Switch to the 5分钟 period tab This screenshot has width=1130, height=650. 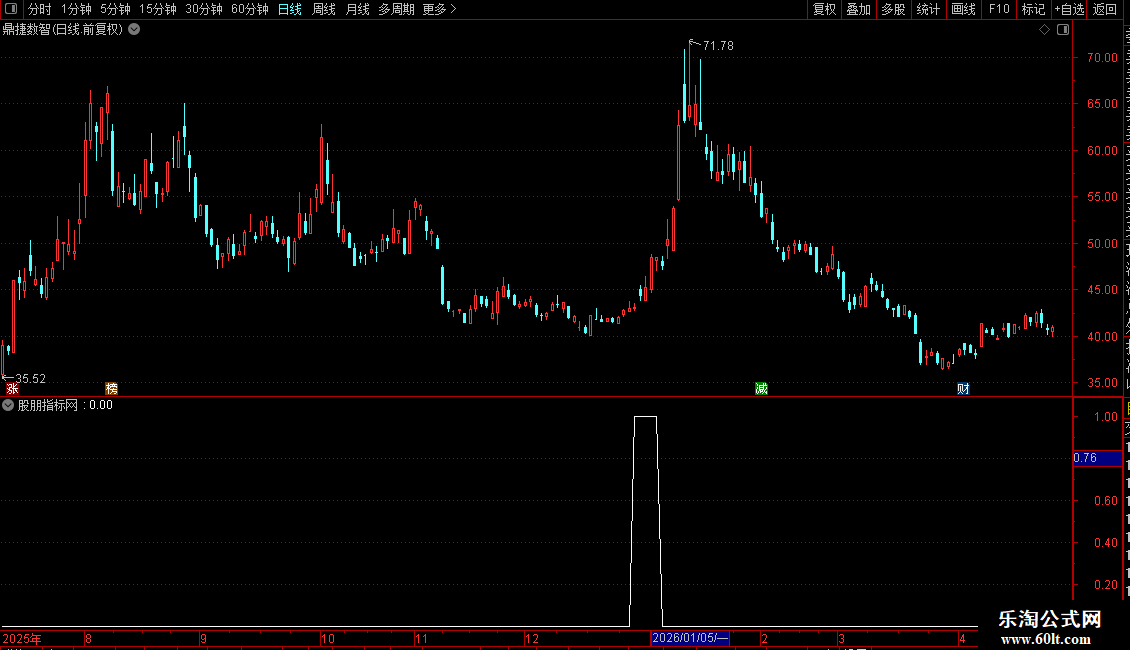pyautogui.click(x=115, y=9)
